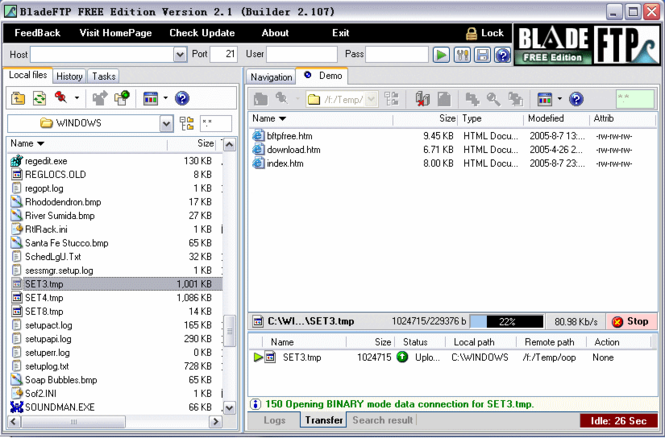Open help icon beside save icon
The image size is (665, 438).
click(x=502, y=55)
